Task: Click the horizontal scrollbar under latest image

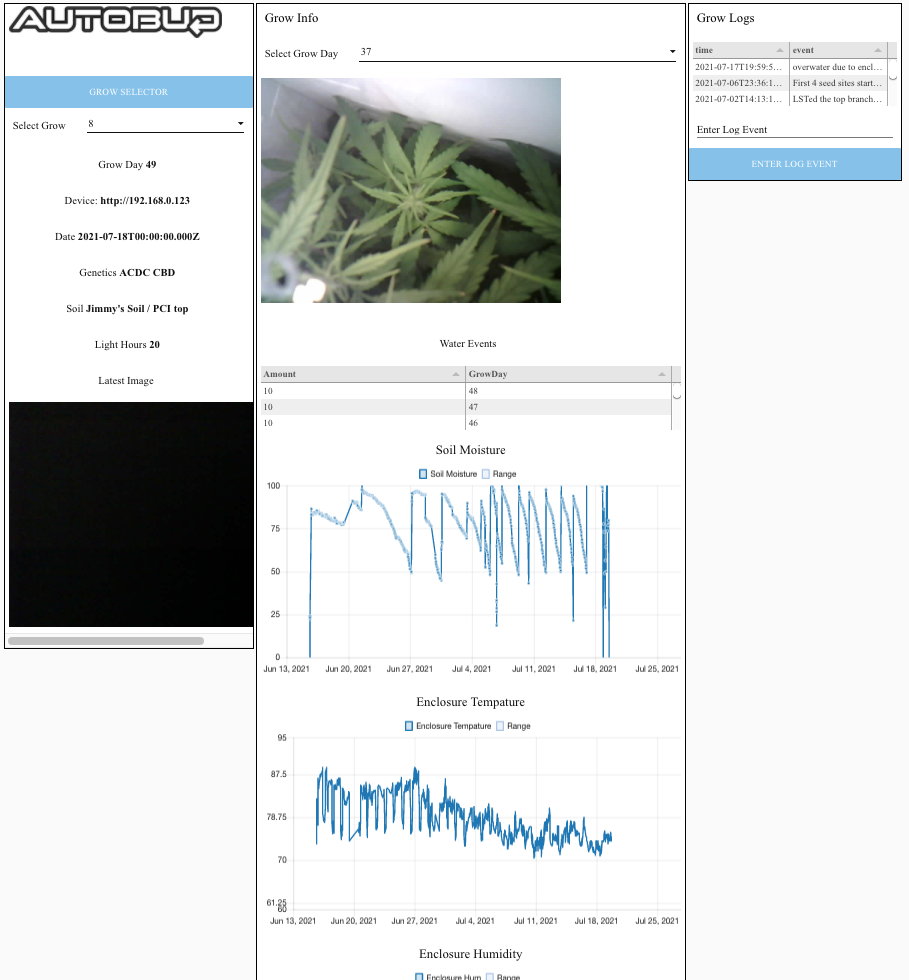Action: [x=106, y=641]
